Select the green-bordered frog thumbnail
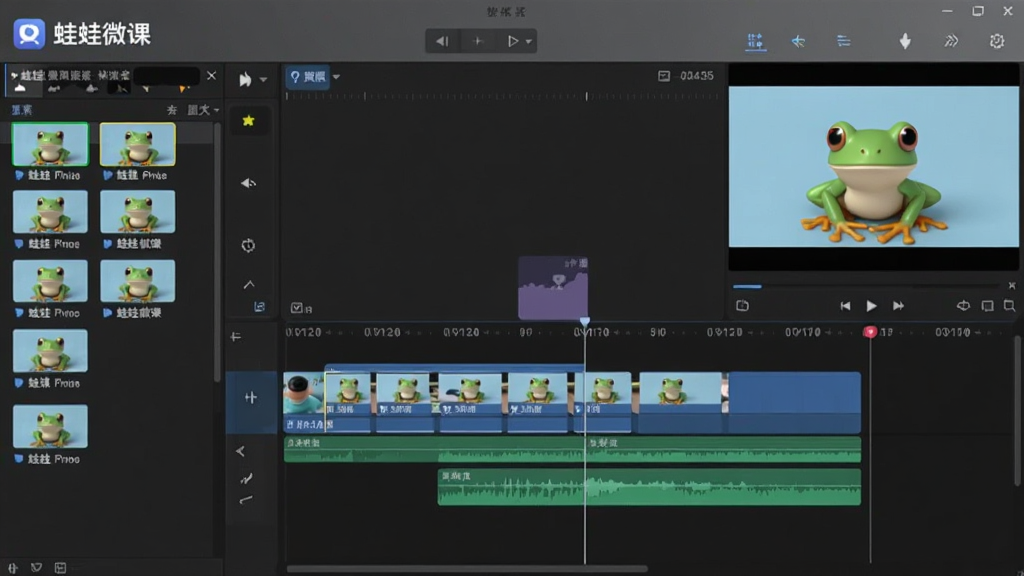This screenshot has width=1024, height=576. [x=50, y=144]
